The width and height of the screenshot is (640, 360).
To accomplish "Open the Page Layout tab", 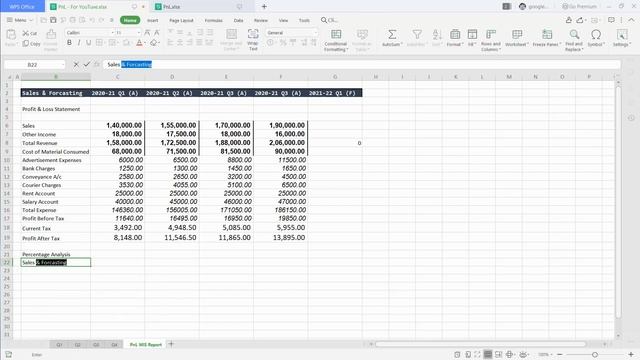I will point(181,20).
